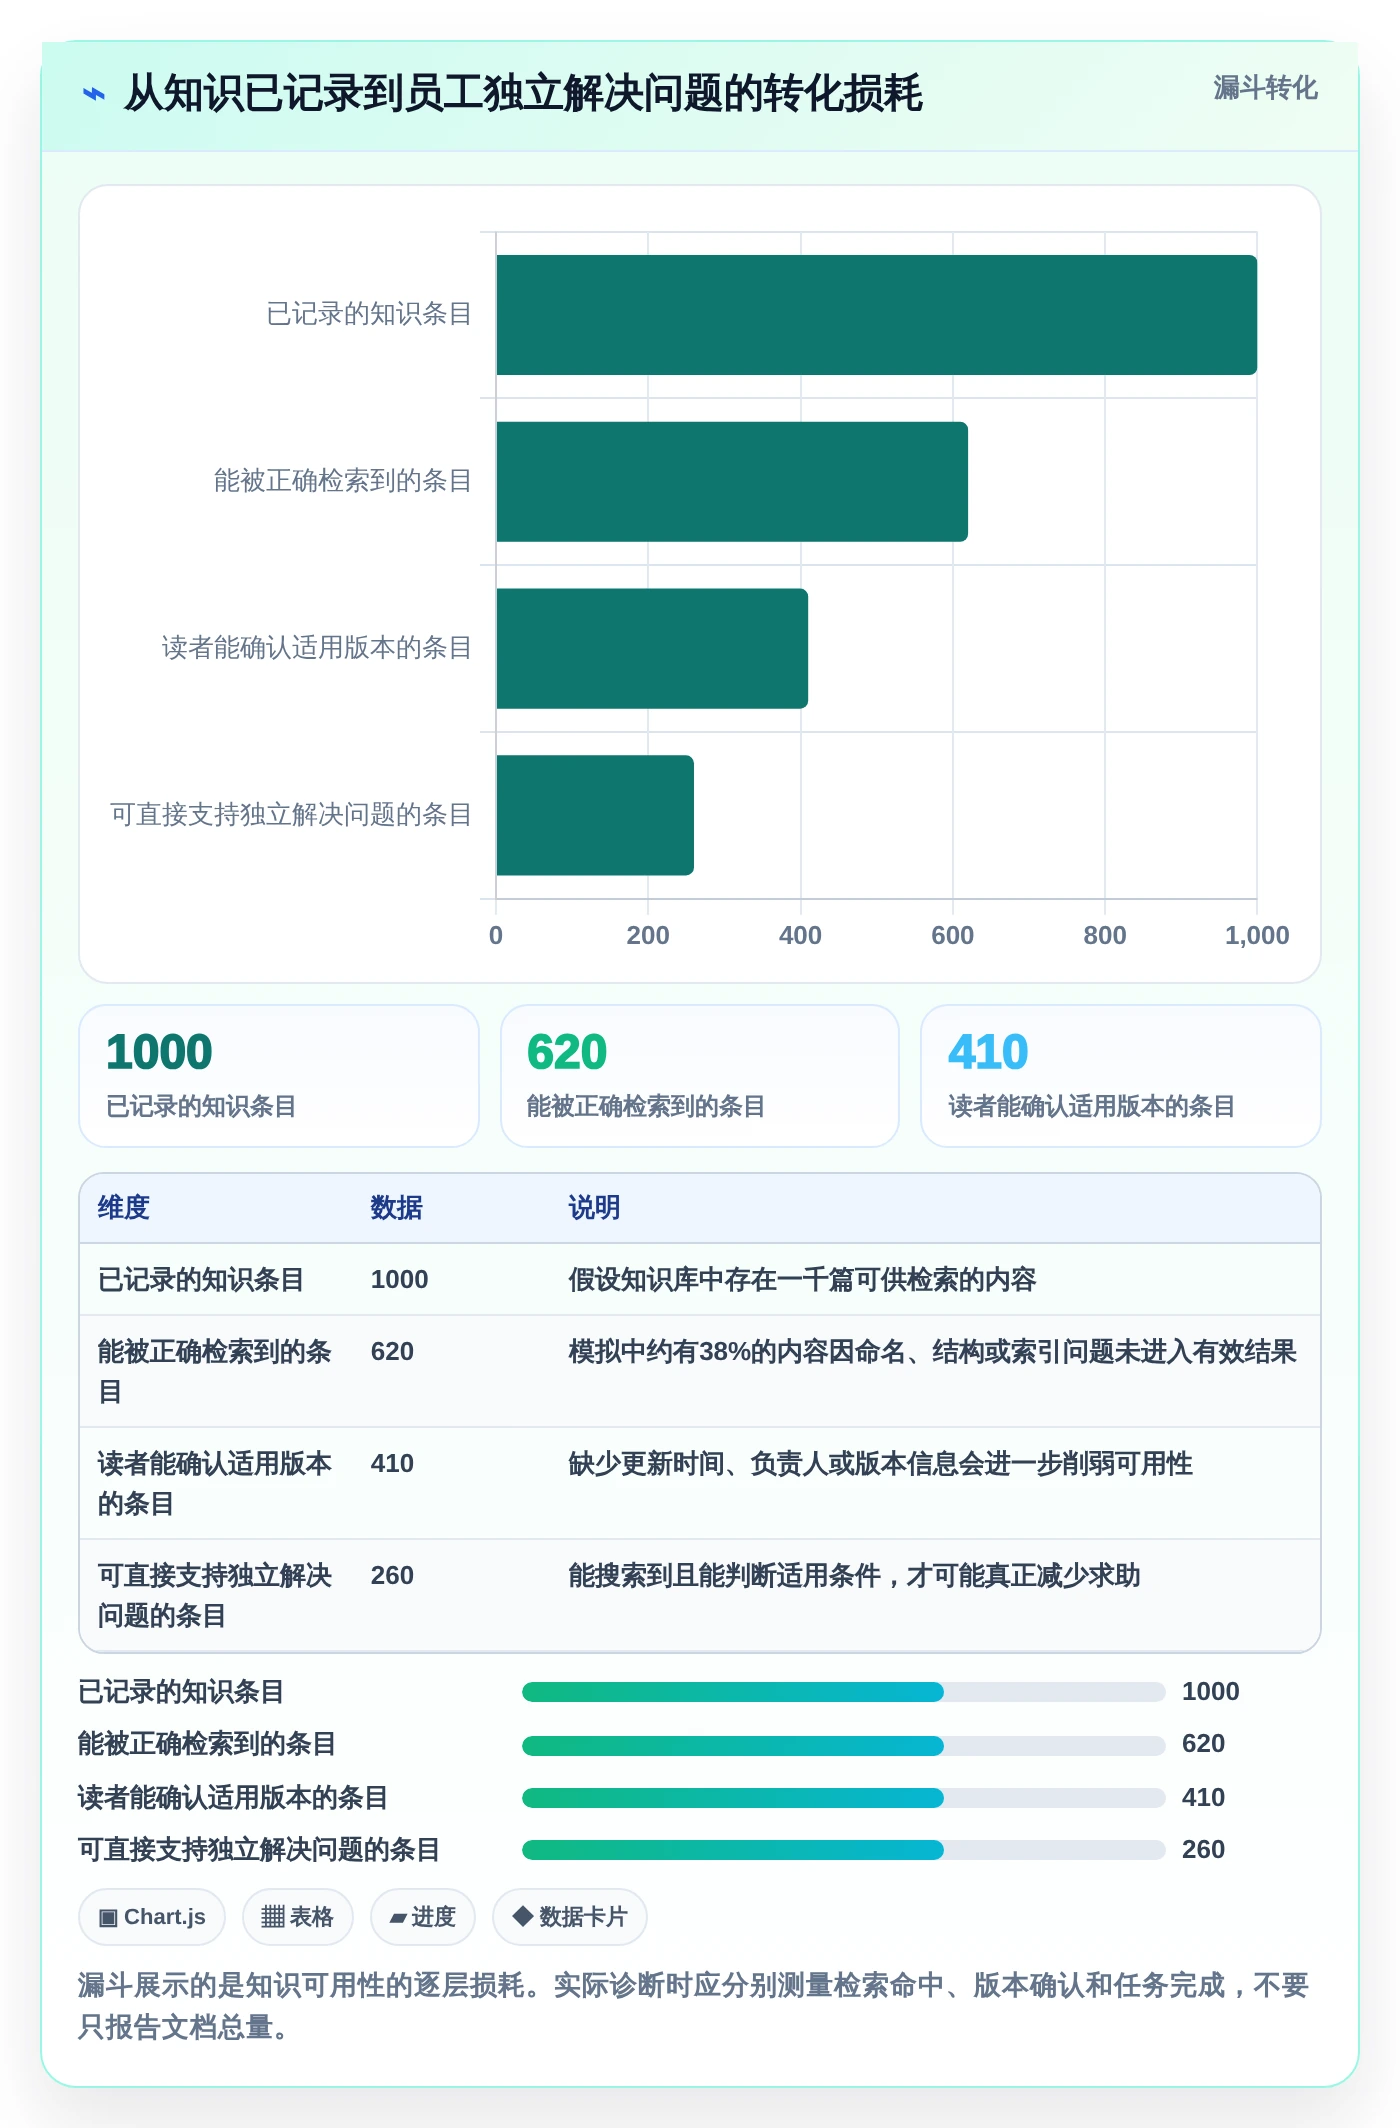The height and width of the screenshot is (2128, 1400).
Task: Click the 进度 tag chip
Action: tap(423, 1917)
